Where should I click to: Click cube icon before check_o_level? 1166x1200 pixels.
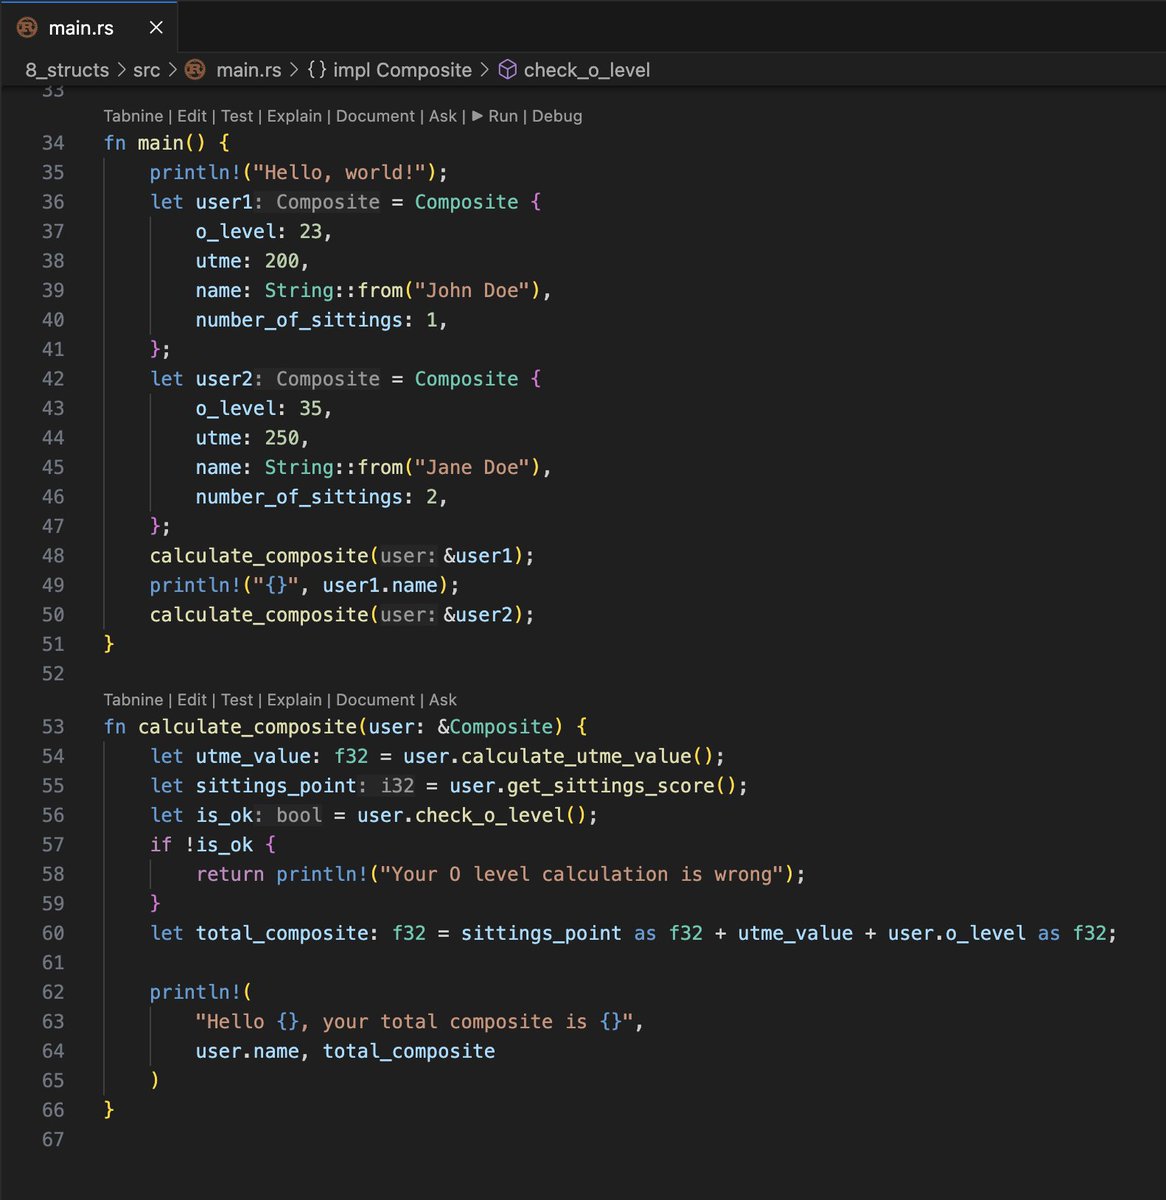508,70
